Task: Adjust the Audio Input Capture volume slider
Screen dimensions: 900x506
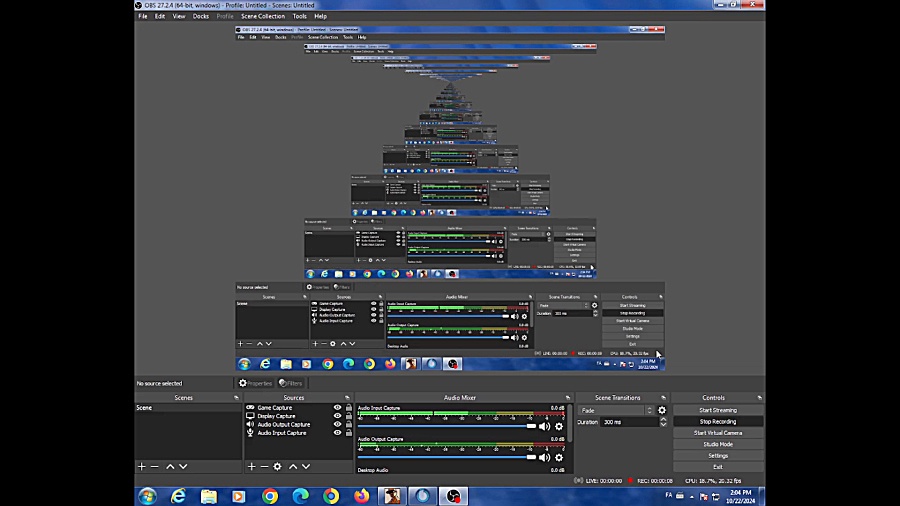Action: pos(447,426)
